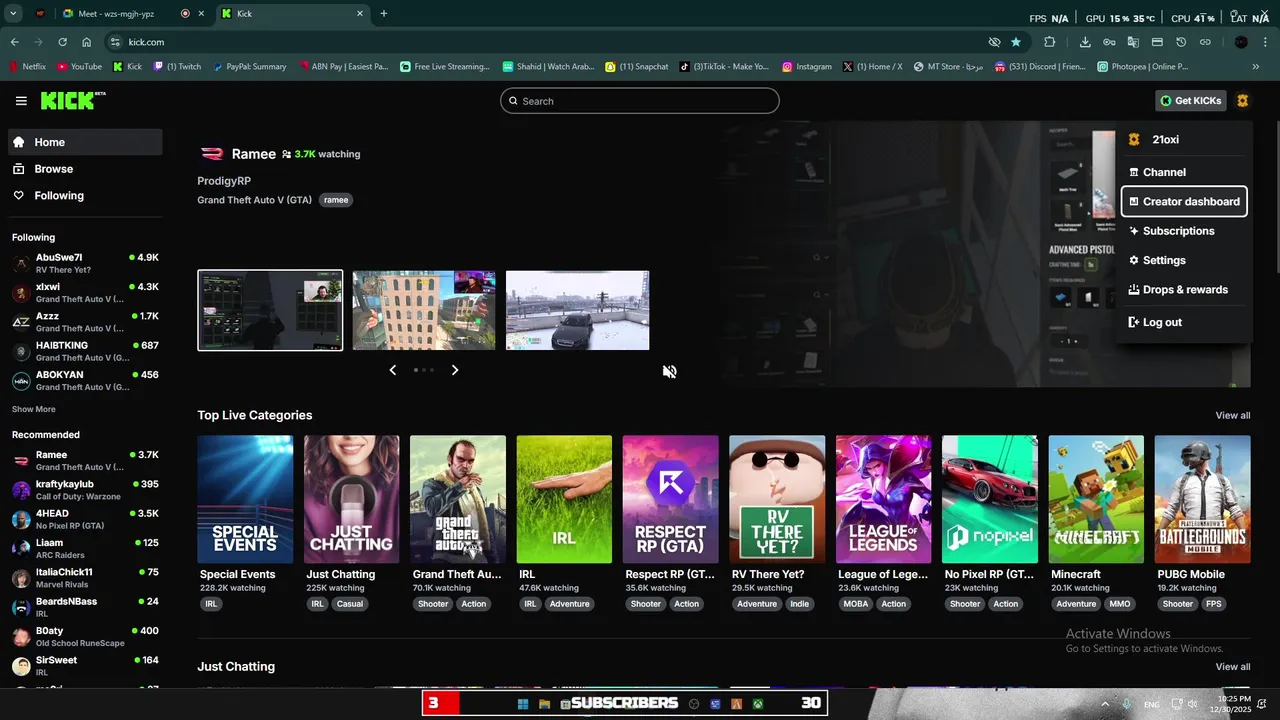This screenshot has height=720, width=1280.
Task: Open Azzz channel in the sidebar
Action: [85, 322]
